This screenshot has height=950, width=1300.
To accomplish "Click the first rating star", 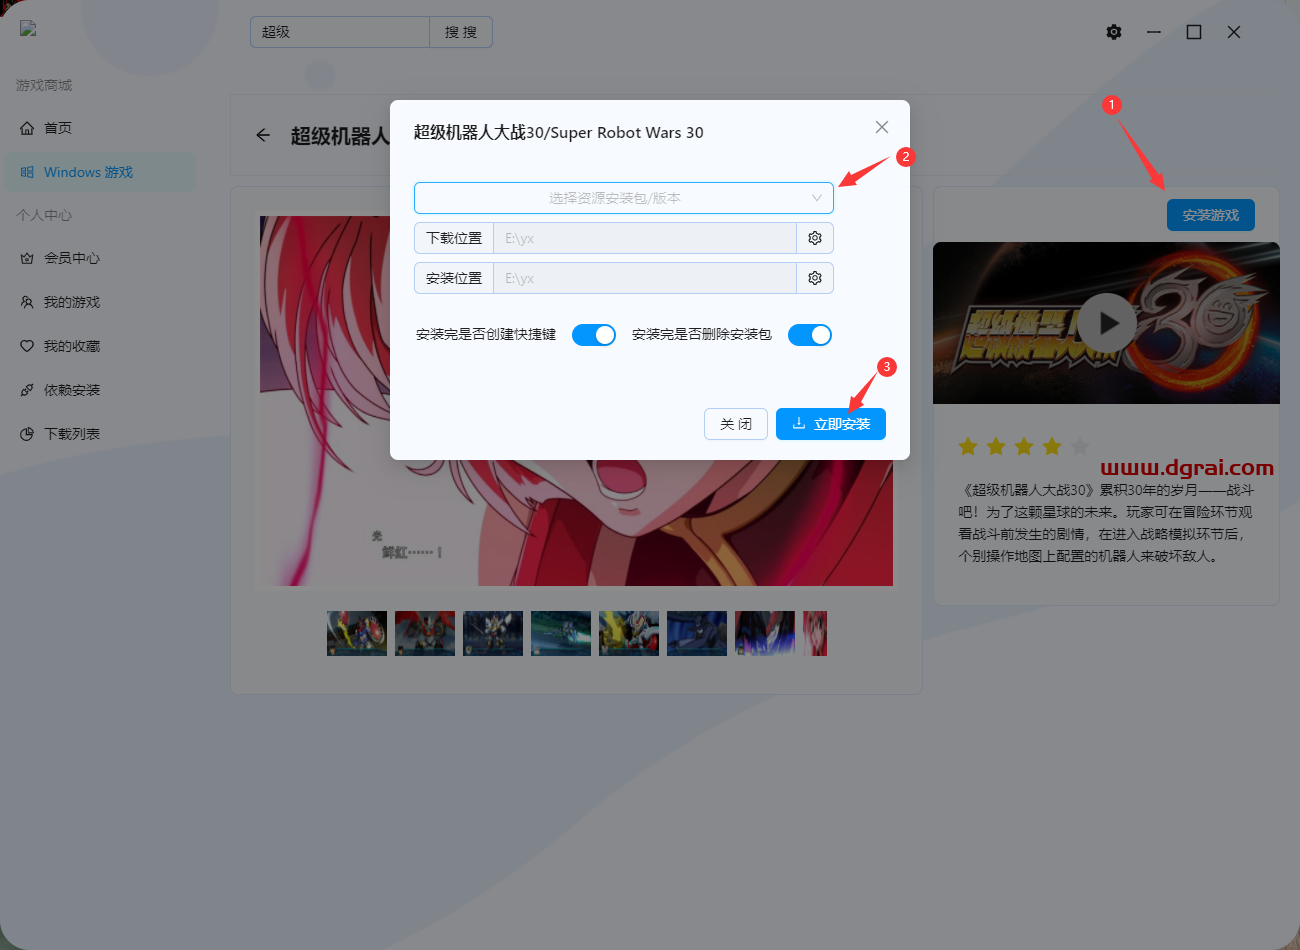I will coord(968,446).
